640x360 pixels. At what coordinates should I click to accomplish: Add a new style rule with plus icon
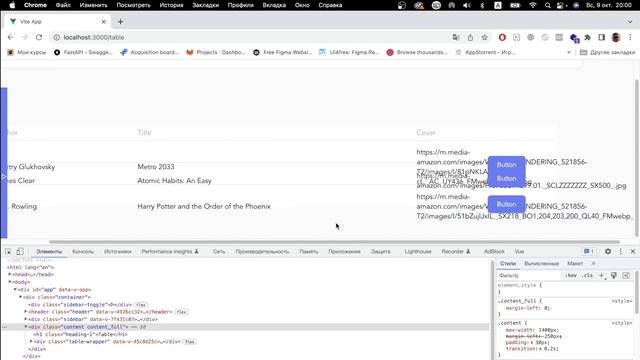click(601, 276)
